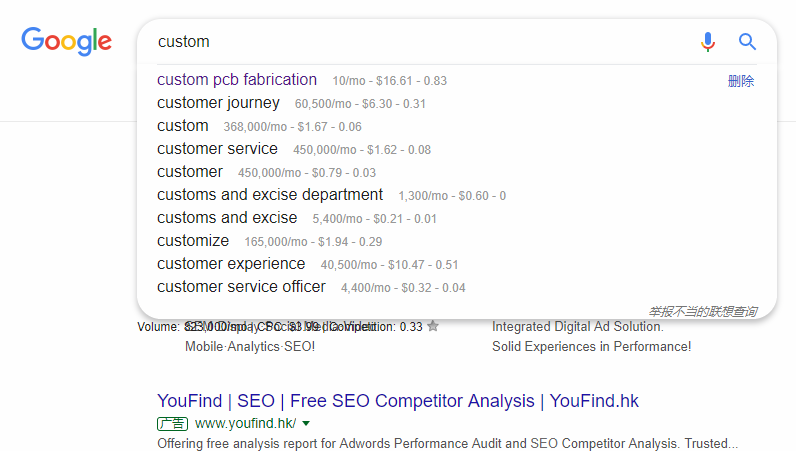Open the YouFind SEO Competitor Analysis result
The image size is (796, 451).
pos(397,401)
